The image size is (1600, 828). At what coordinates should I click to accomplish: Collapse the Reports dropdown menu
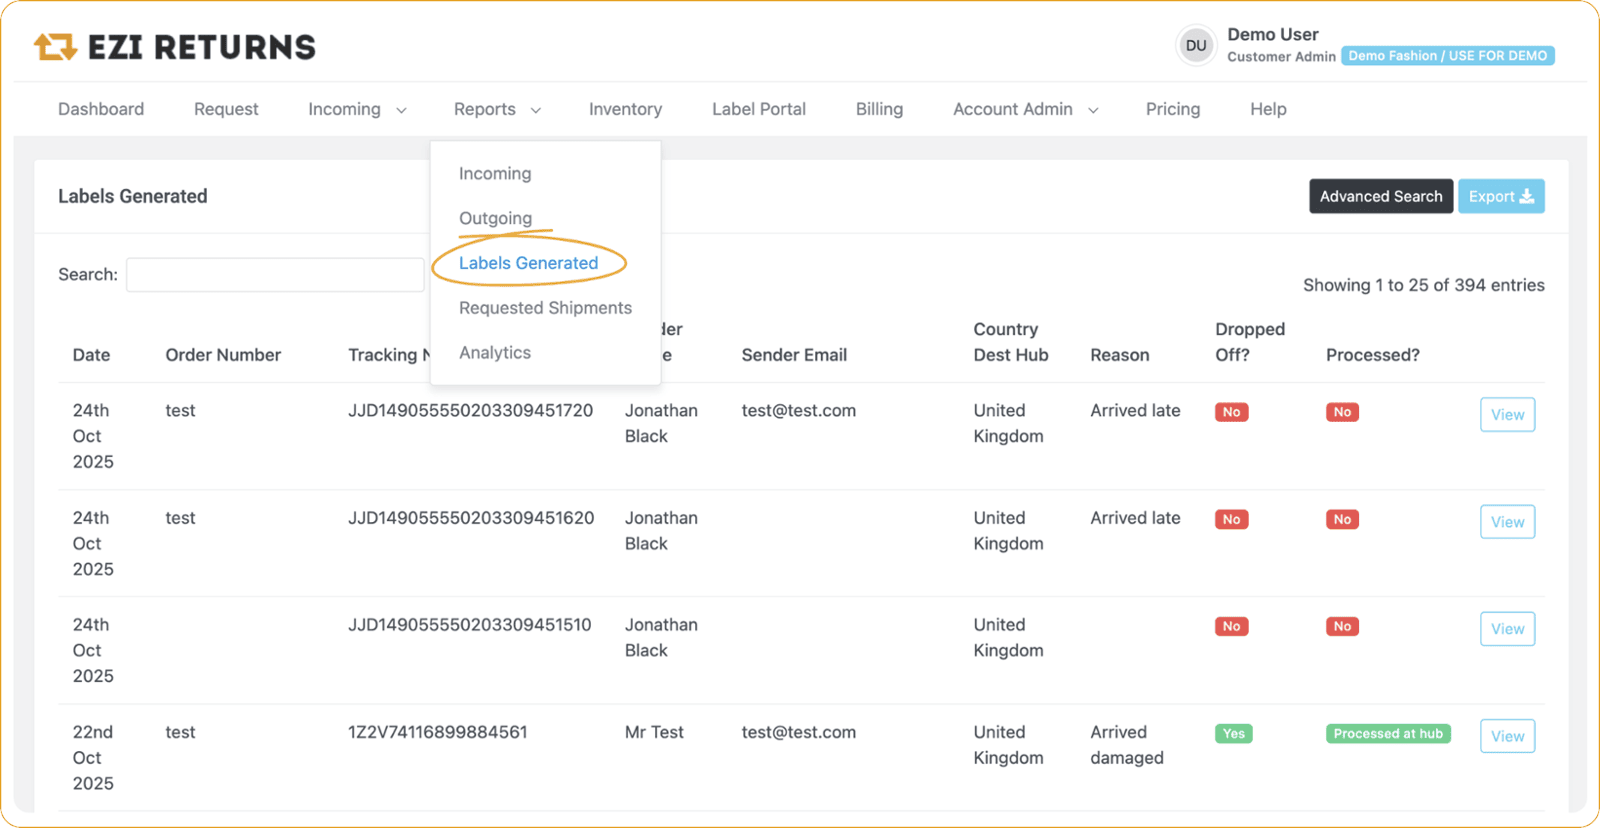coord(496,109)
